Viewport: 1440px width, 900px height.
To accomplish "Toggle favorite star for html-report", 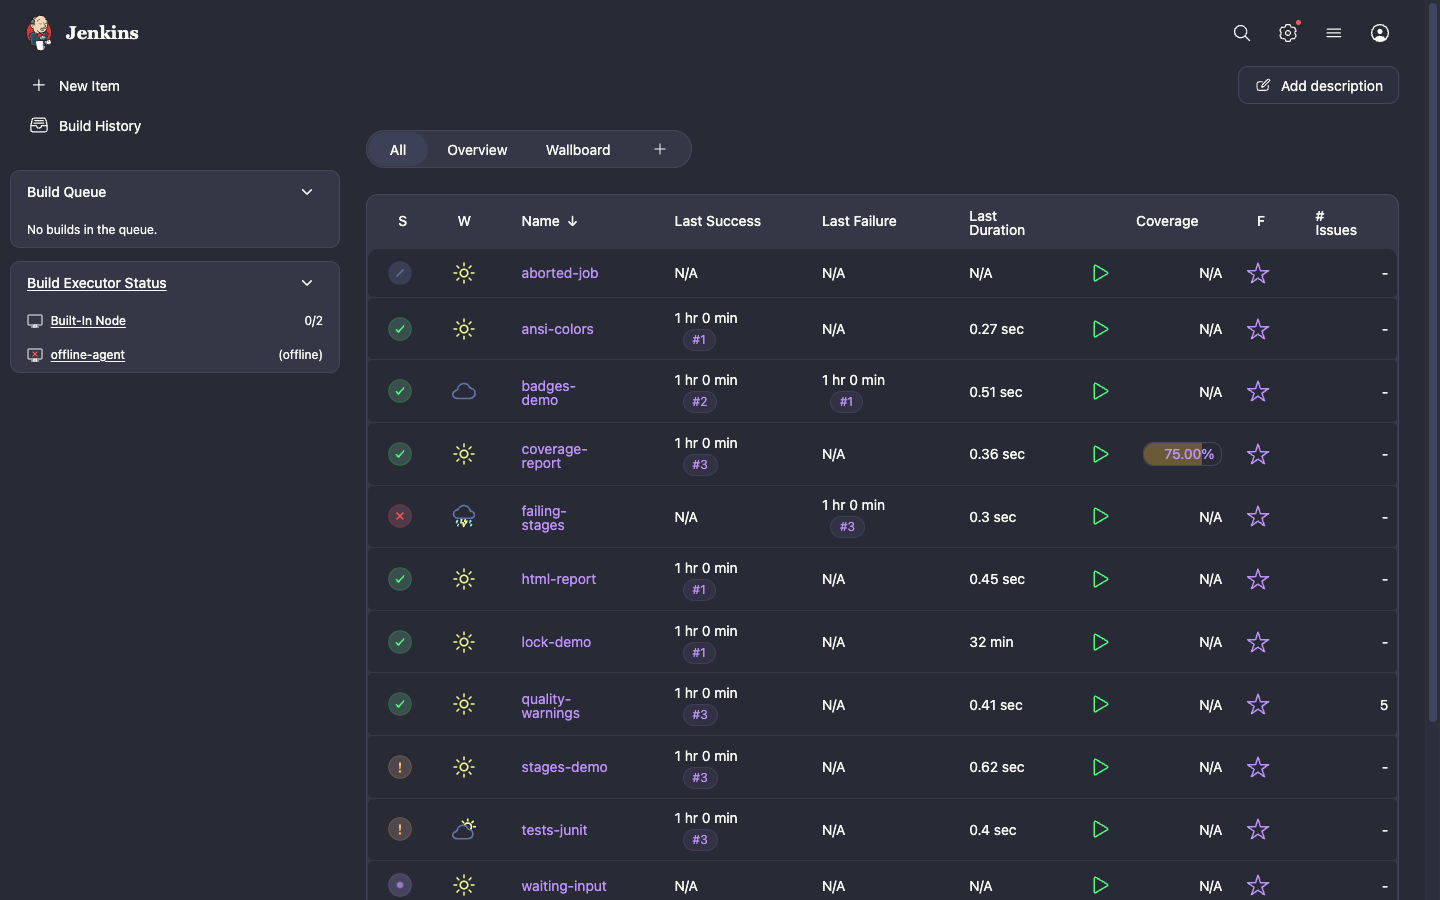I will [1258, 579].
